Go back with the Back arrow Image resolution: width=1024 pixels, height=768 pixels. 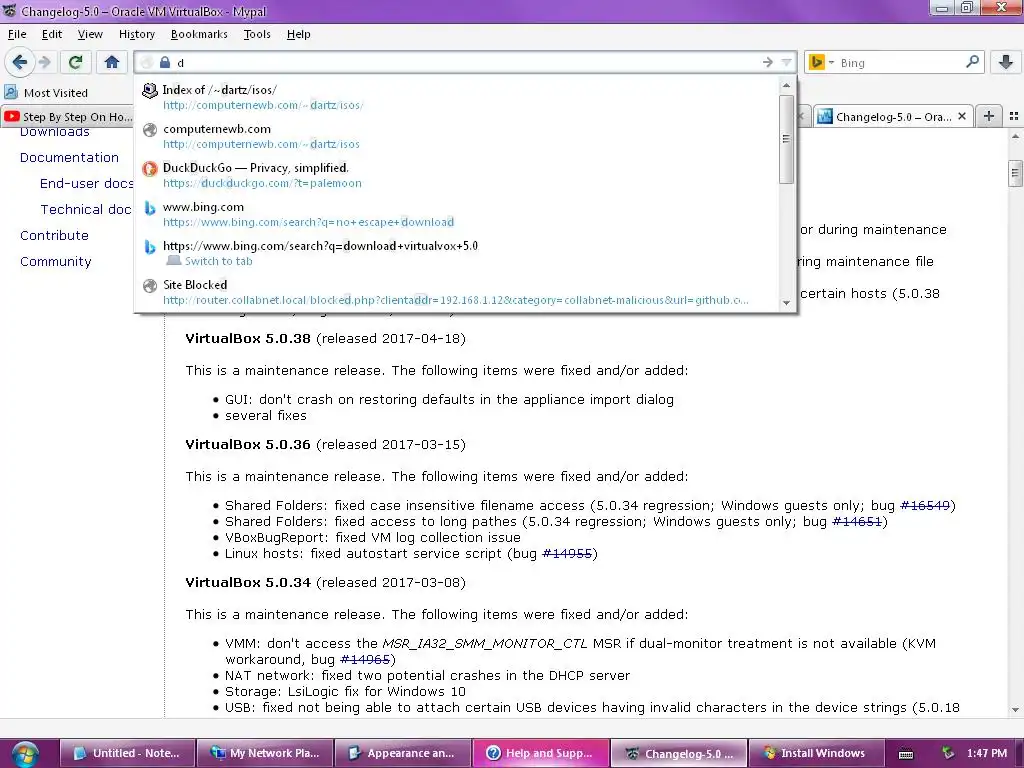coord(20,62)
